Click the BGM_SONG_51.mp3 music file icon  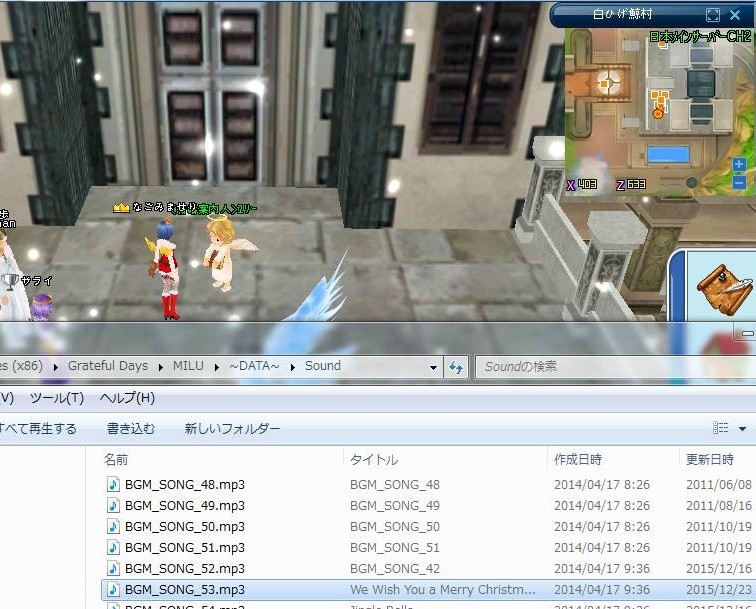click(x=113, y=547)
